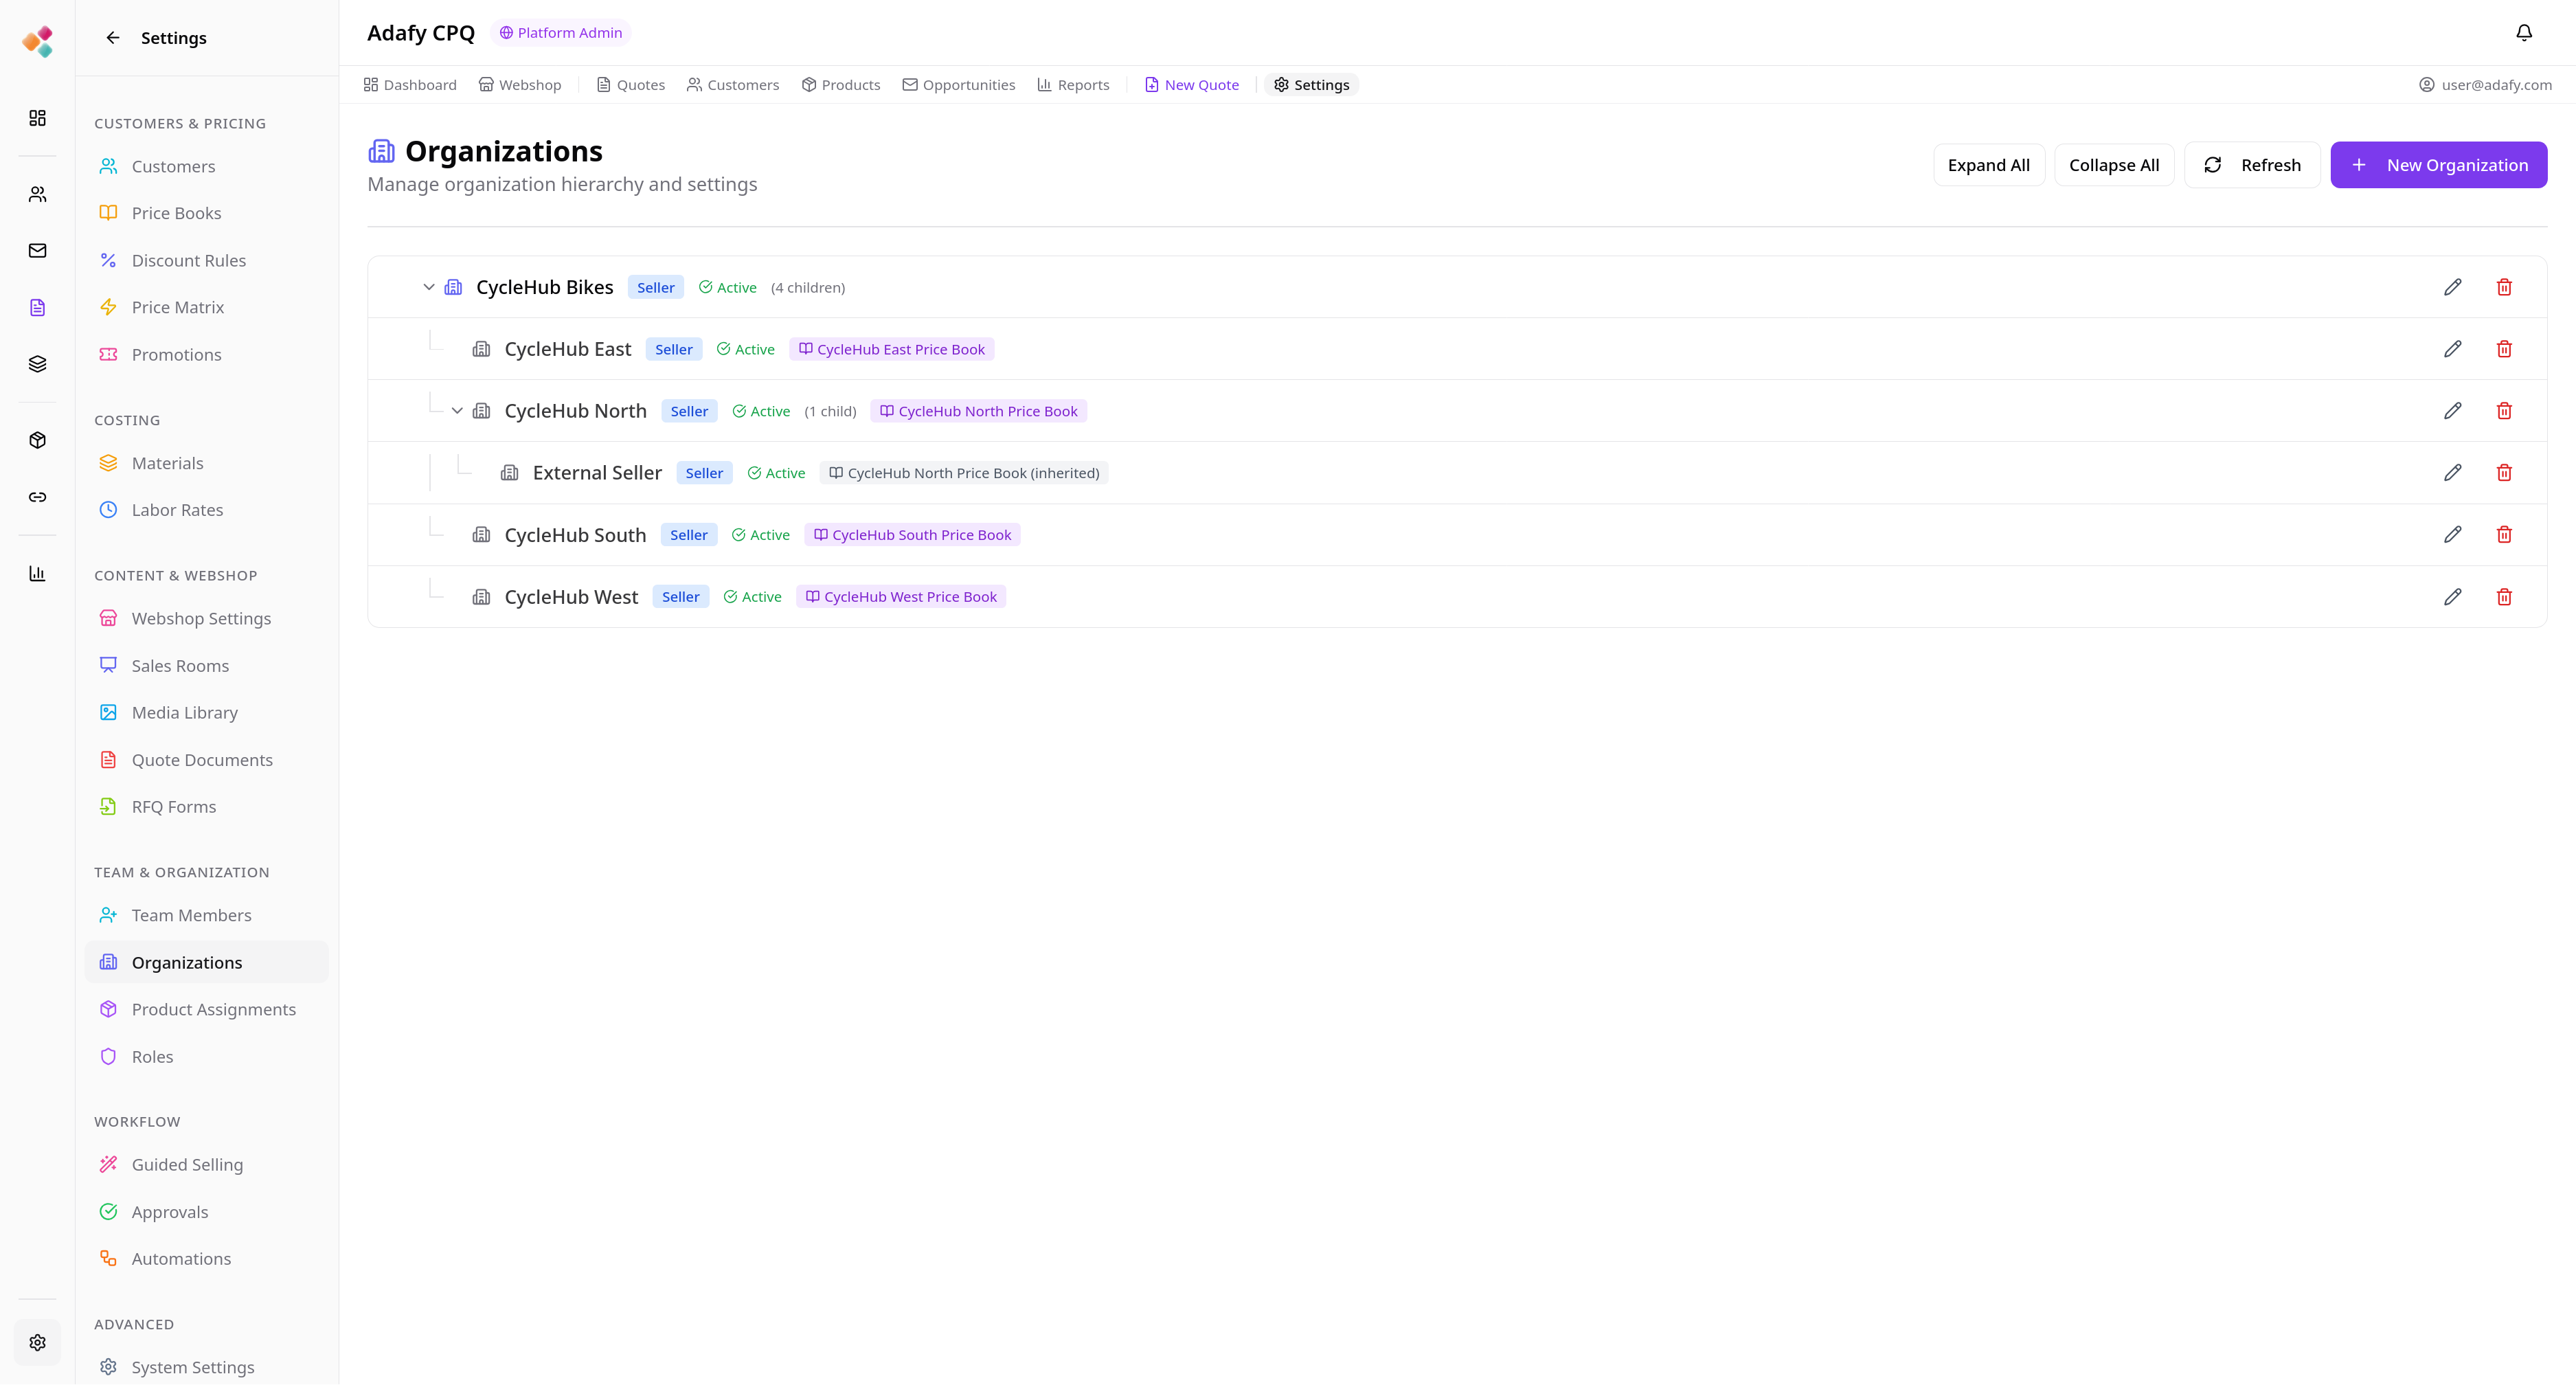Open the Products tab
Image resolution: width=2576 pixels, height=1385 pixels.
pyautogui.click(x=841, y=85)
